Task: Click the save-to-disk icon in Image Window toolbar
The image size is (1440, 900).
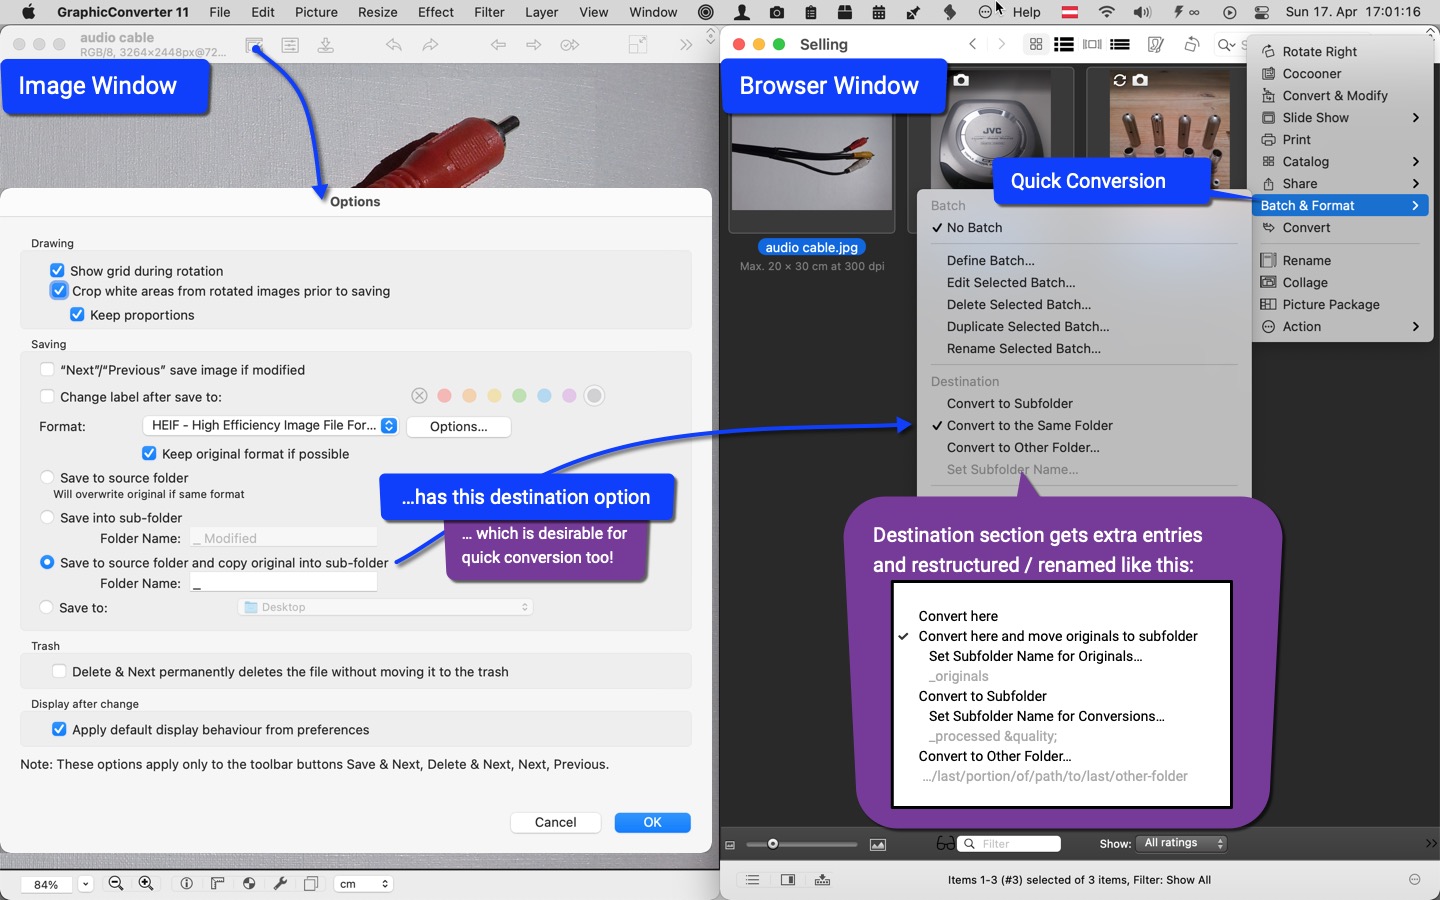Action: pos(325,45)
